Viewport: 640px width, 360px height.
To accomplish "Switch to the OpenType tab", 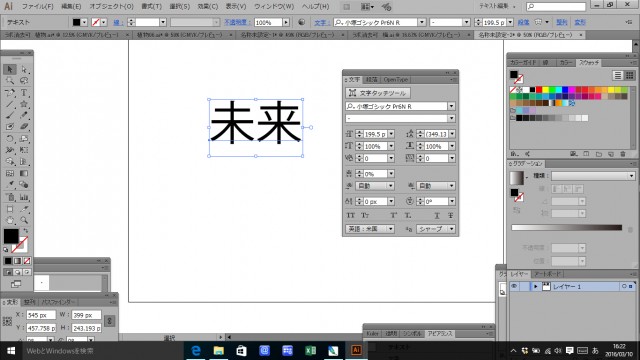I will tap(396, 80).
